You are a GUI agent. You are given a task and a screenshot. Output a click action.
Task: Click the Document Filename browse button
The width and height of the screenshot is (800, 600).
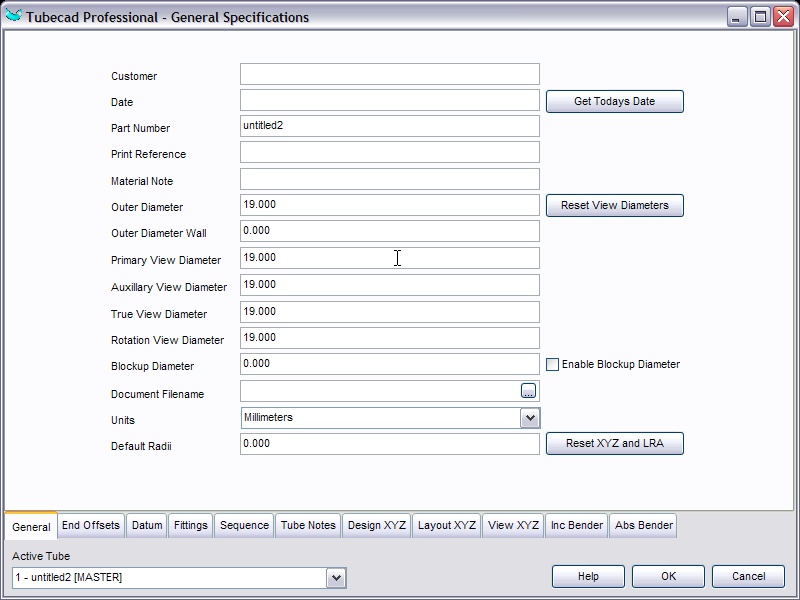[x=529, y=391]
